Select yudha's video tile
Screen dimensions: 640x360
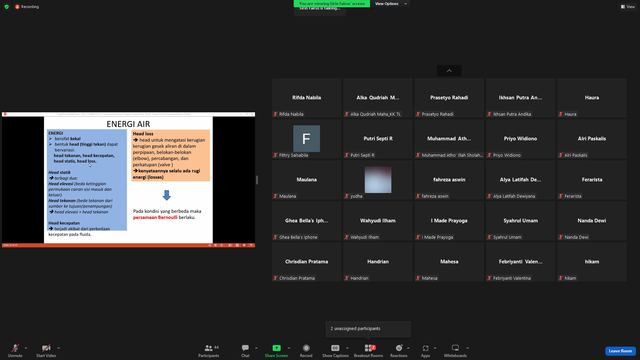tap(378, 180)
